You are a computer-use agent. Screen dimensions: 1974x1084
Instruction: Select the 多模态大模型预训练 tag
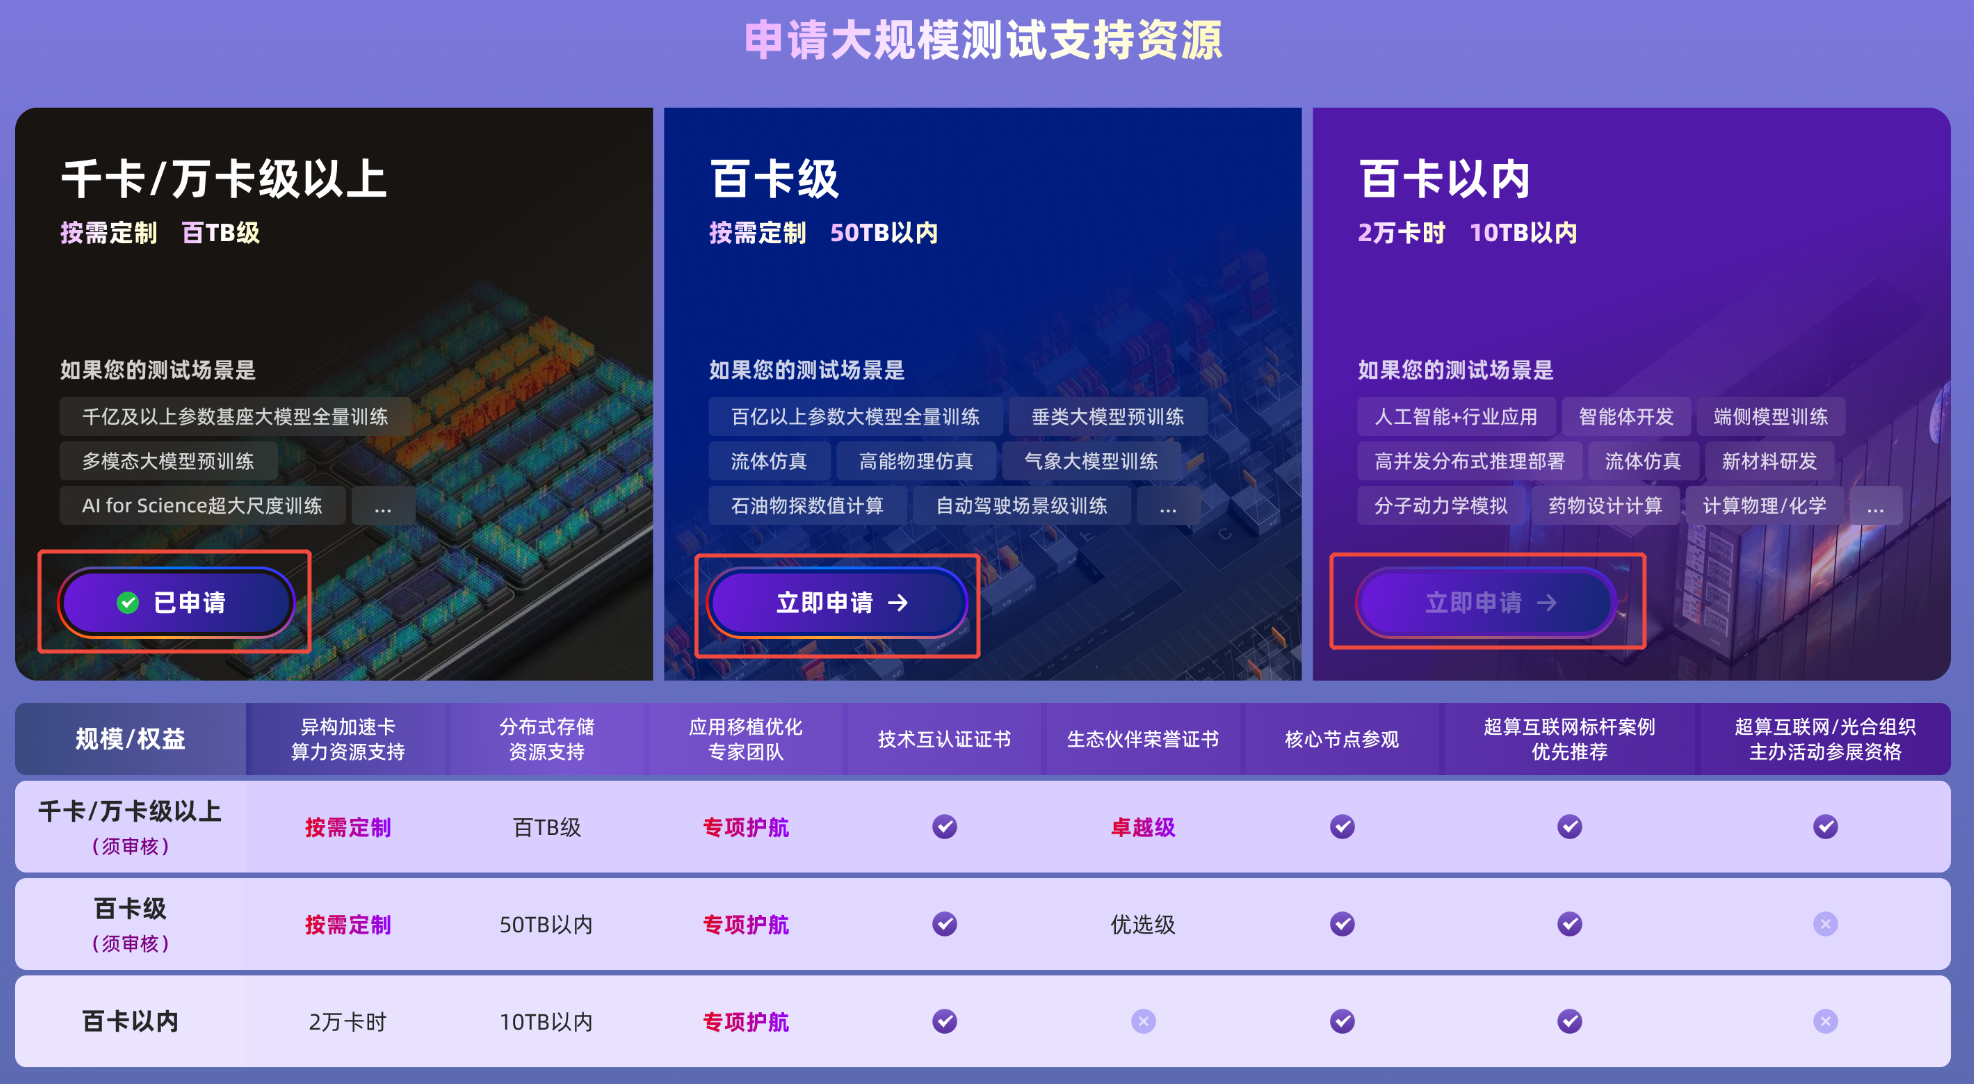(x=168, y=461)
